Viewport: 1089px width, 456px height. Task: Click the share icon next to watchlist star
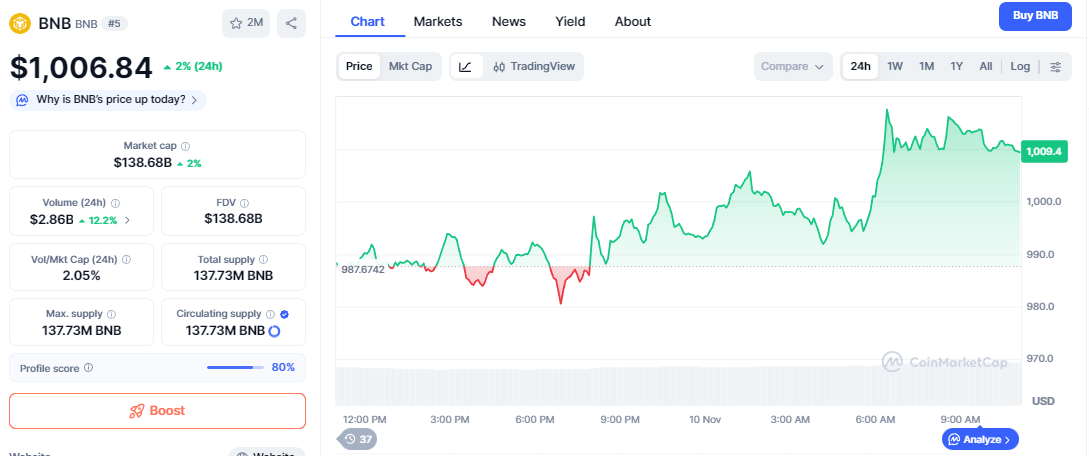[291, 23]
